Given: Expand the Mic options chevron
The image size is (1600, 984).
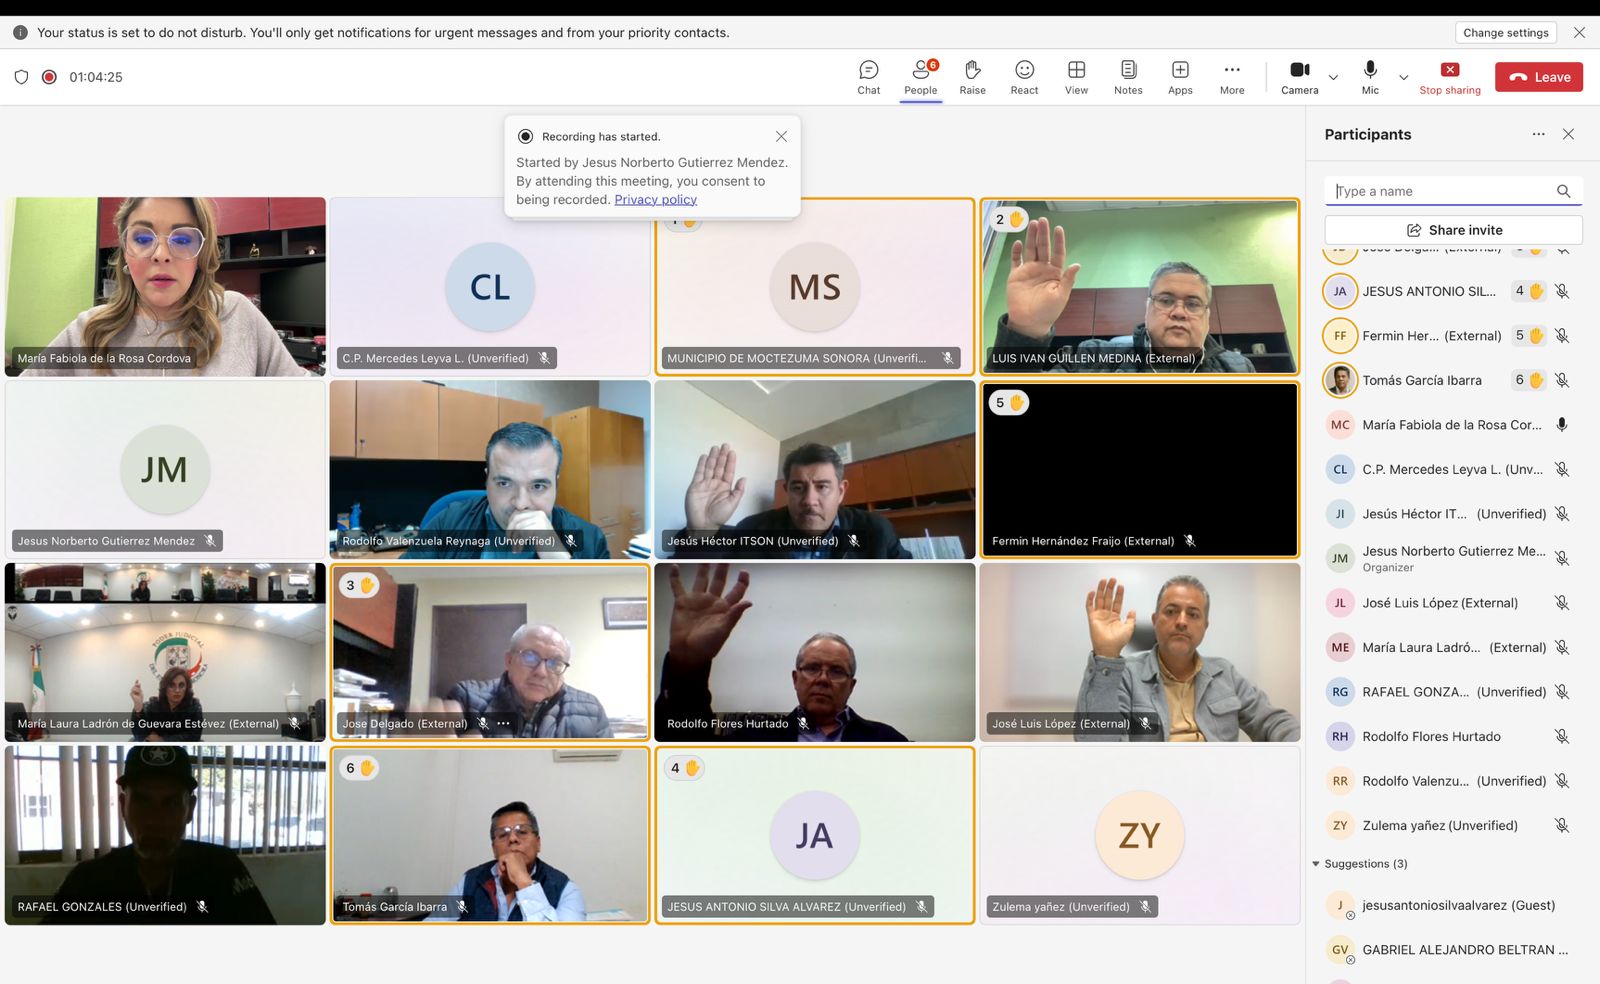Looking at the screenshot, I should tap(1404, 77).
